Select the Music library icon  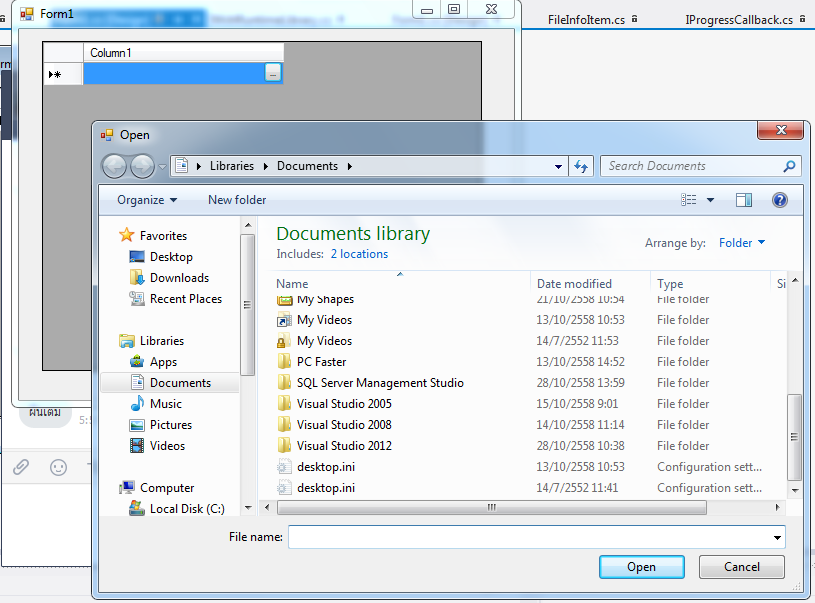pos(138,404)
